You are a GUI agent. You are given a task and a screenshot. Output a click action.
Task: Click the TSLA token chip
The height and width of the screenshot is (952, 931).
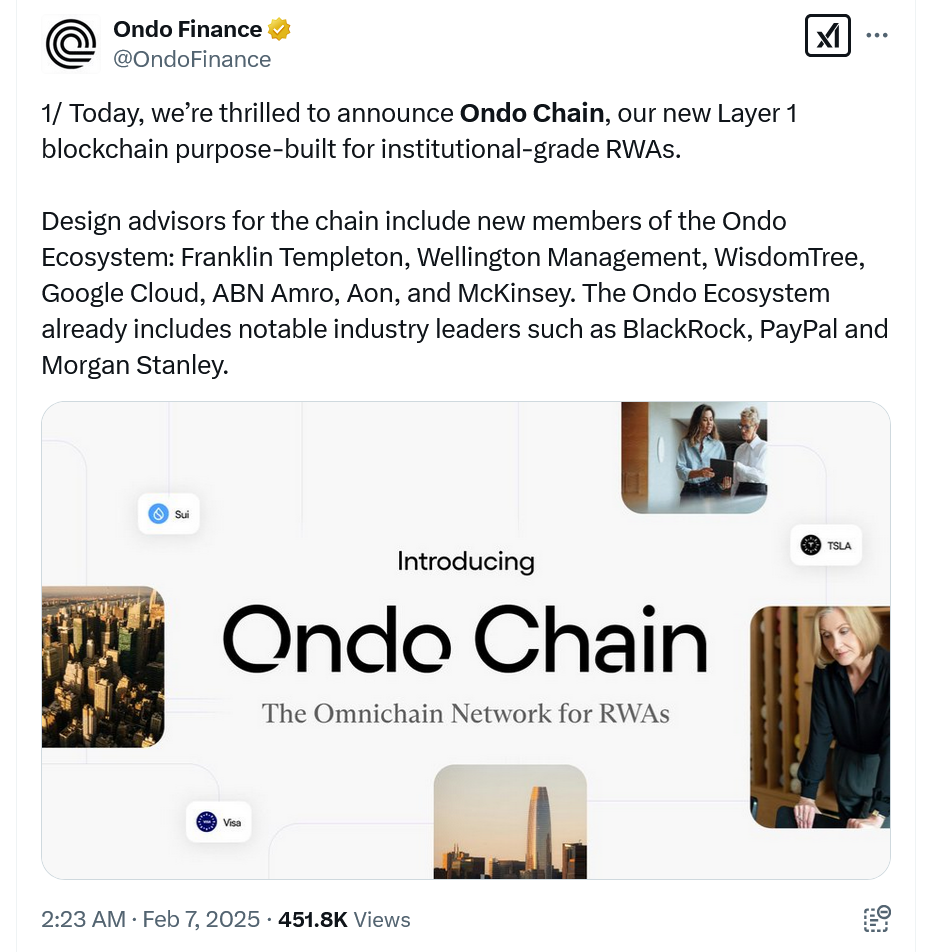826,545
